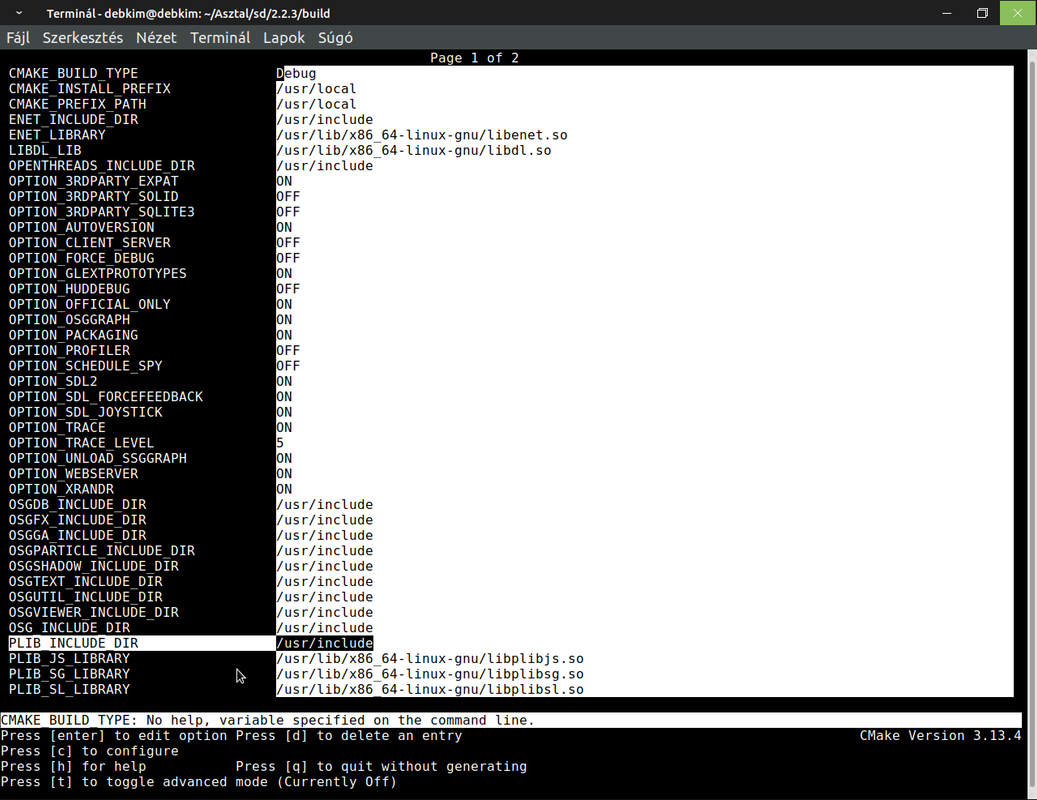Click the 'toggle advanced mode' hint line
This screenshot has width=1037, height=800.
[198, 781]
